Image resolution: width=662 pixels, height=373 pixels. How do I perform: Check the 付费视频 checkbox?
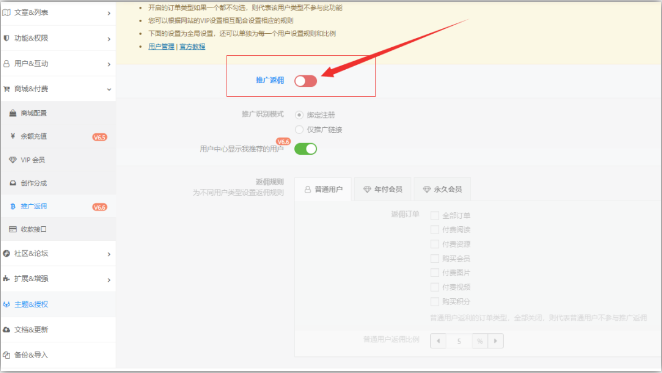click(x=434, y=287)
